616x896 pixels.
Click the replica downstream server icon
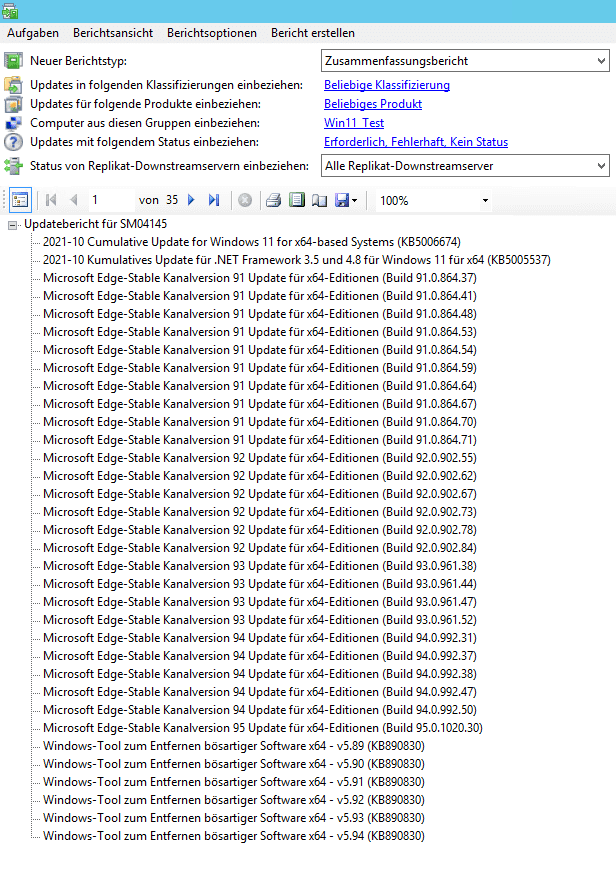click(x=14, y=166)
